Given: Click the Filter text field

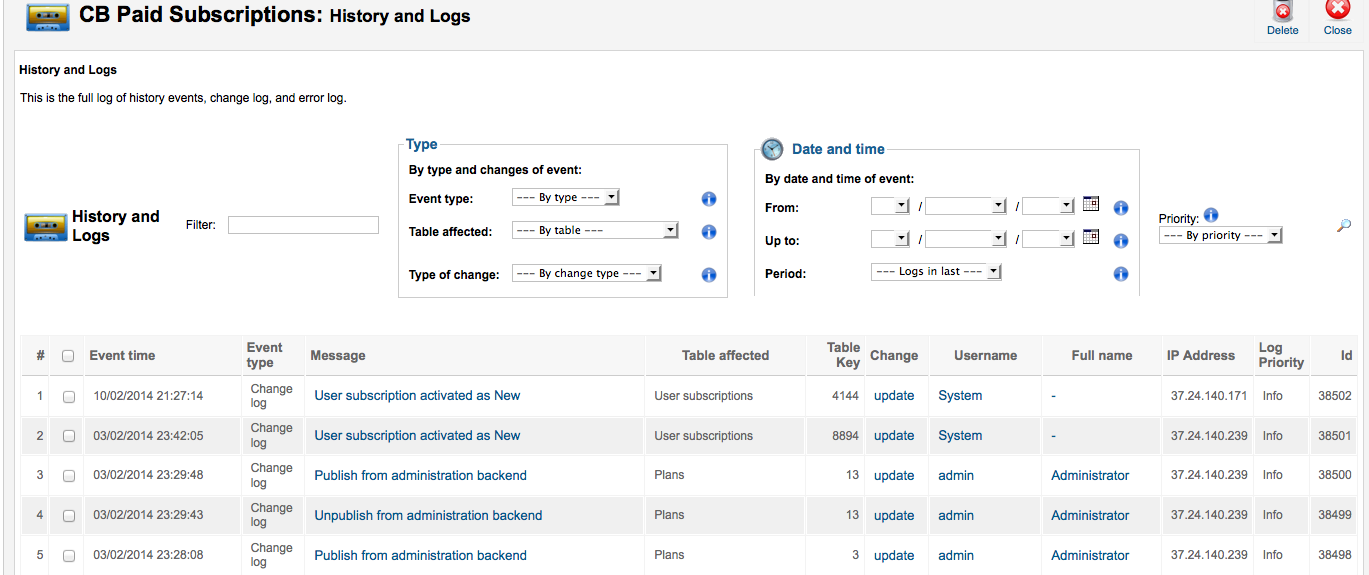Looking at the screenshot, I should (x=303, y=225).
